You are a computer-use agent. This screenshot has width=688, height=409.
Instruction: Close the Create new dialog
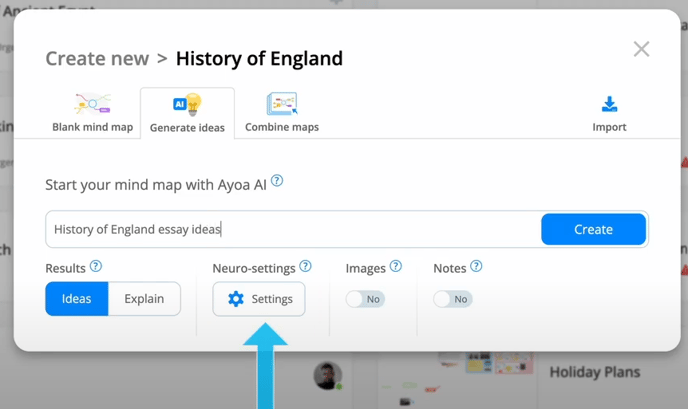pos(641,49)
